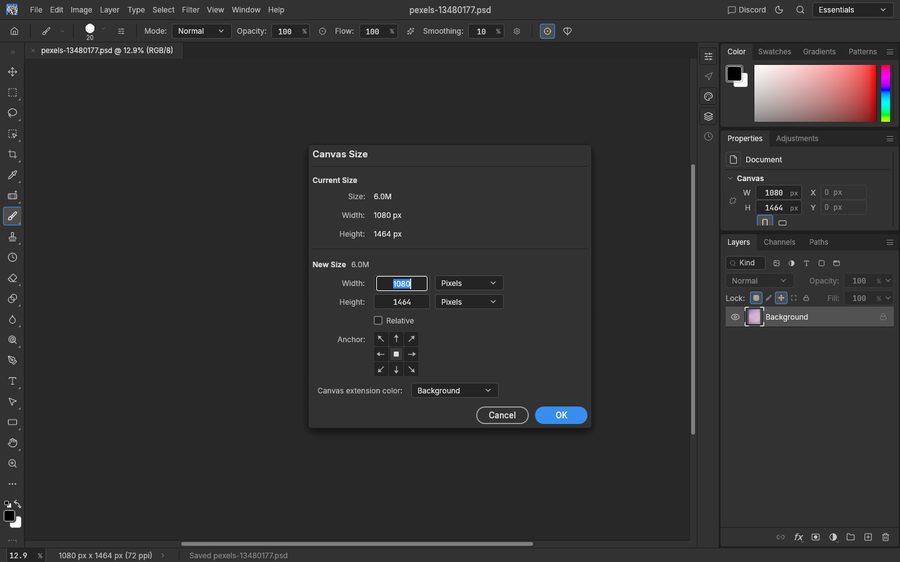Open Canvas extension color dropdown
900x562 pixels.
pyautogui.click(x=455, y=391)
